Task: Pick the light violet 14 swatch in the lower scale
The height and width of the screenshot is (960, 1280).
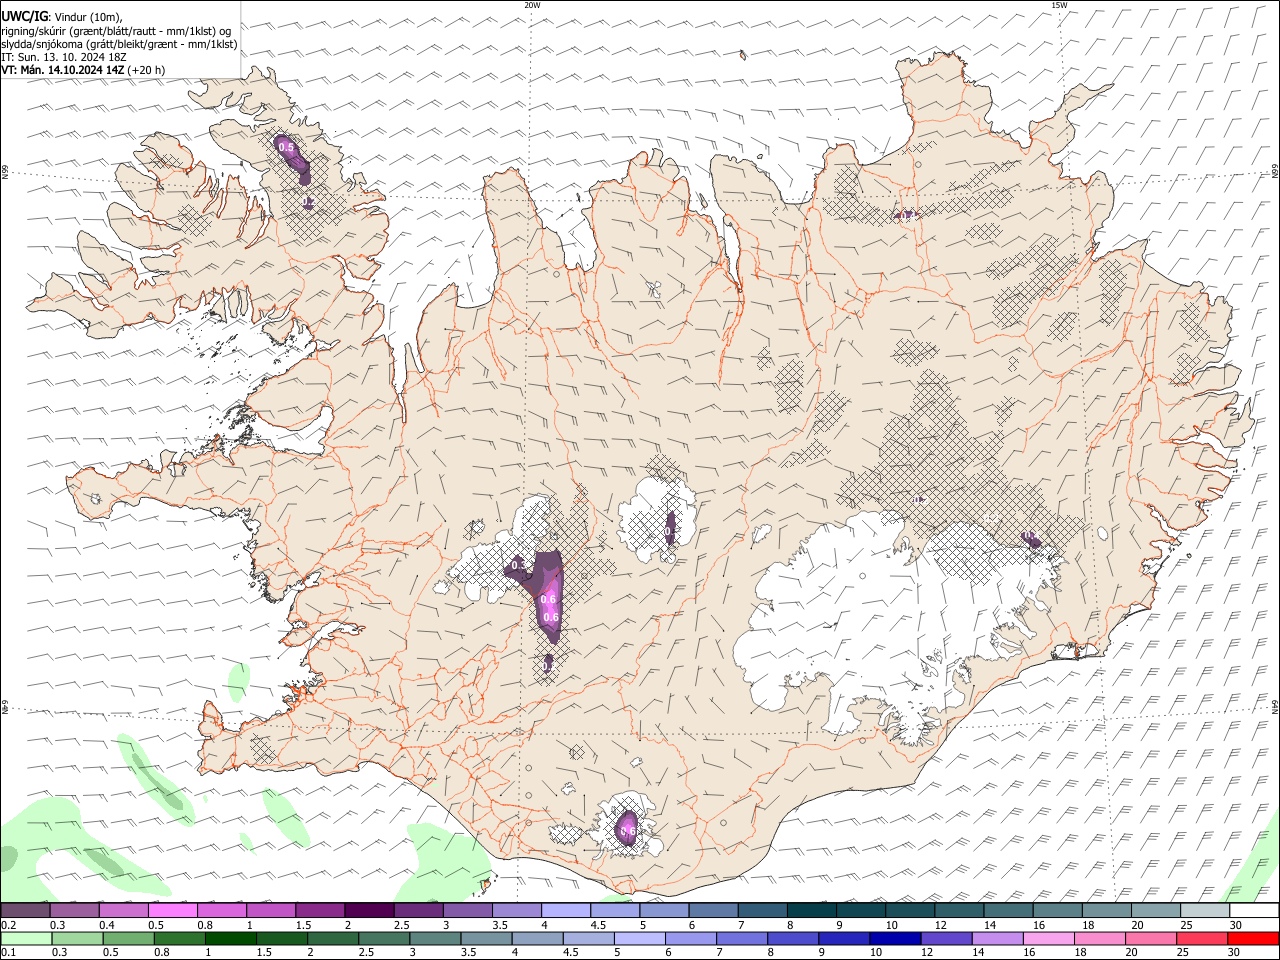Action: [x=996, y=938]
